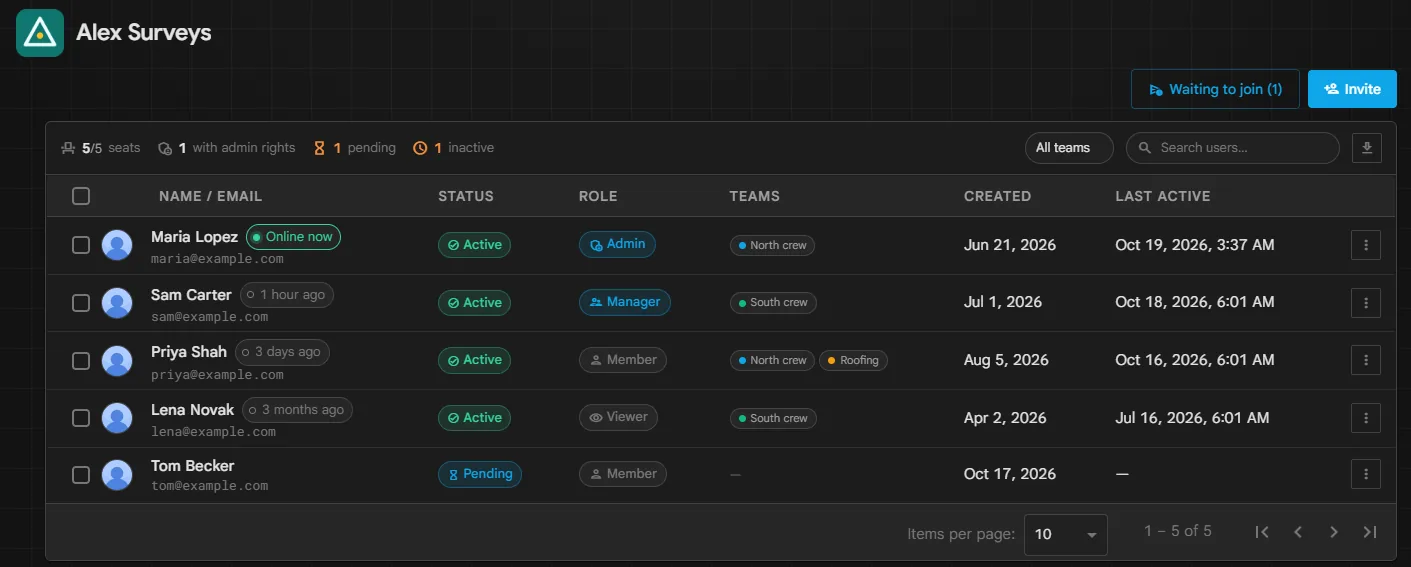
Task: Click Sam Carter's avatar icon
Action: pos(117,303)
